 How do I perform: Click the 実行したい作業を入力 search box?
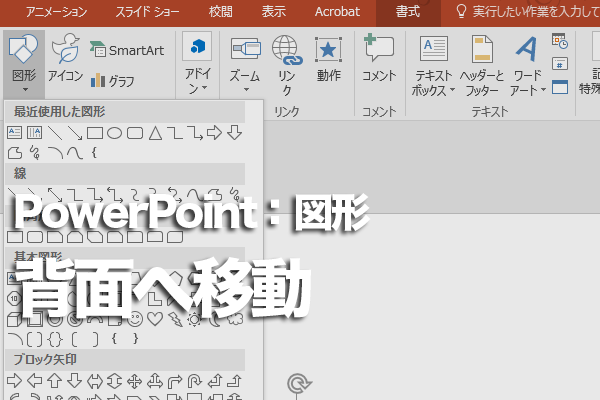[x=527, y=11]
